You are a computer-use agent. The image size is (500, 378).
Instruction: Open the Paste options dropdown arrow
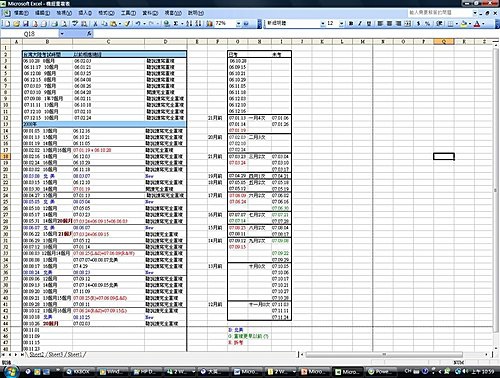[x=120, y=23]
